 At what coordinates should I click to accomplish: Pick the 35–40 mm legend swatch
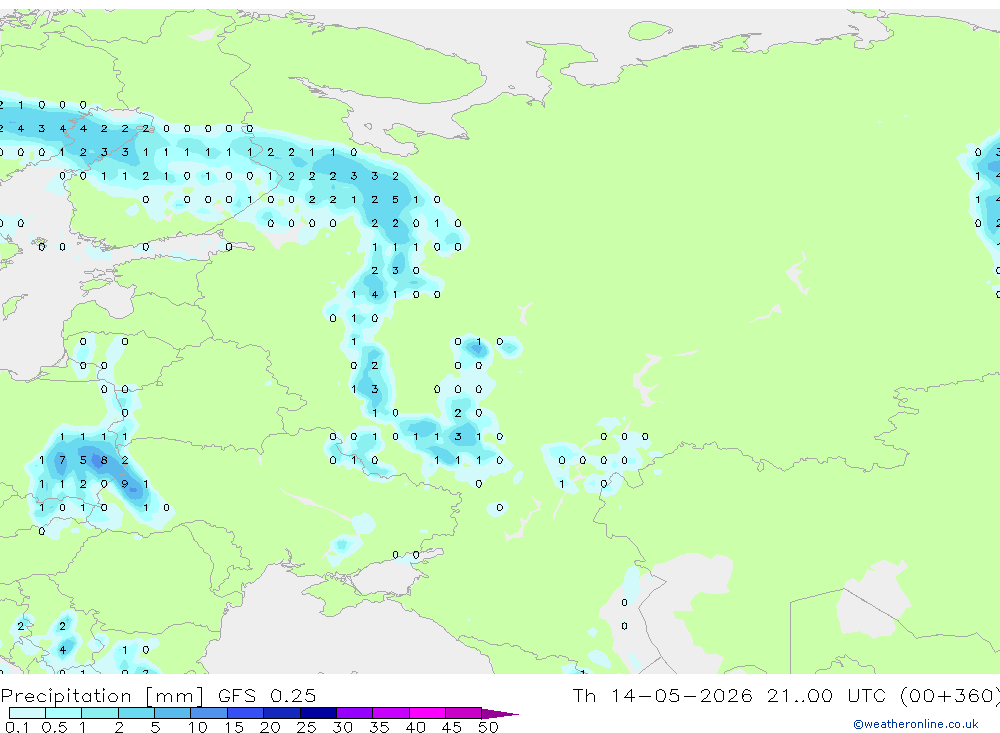[x=391, y=713]
